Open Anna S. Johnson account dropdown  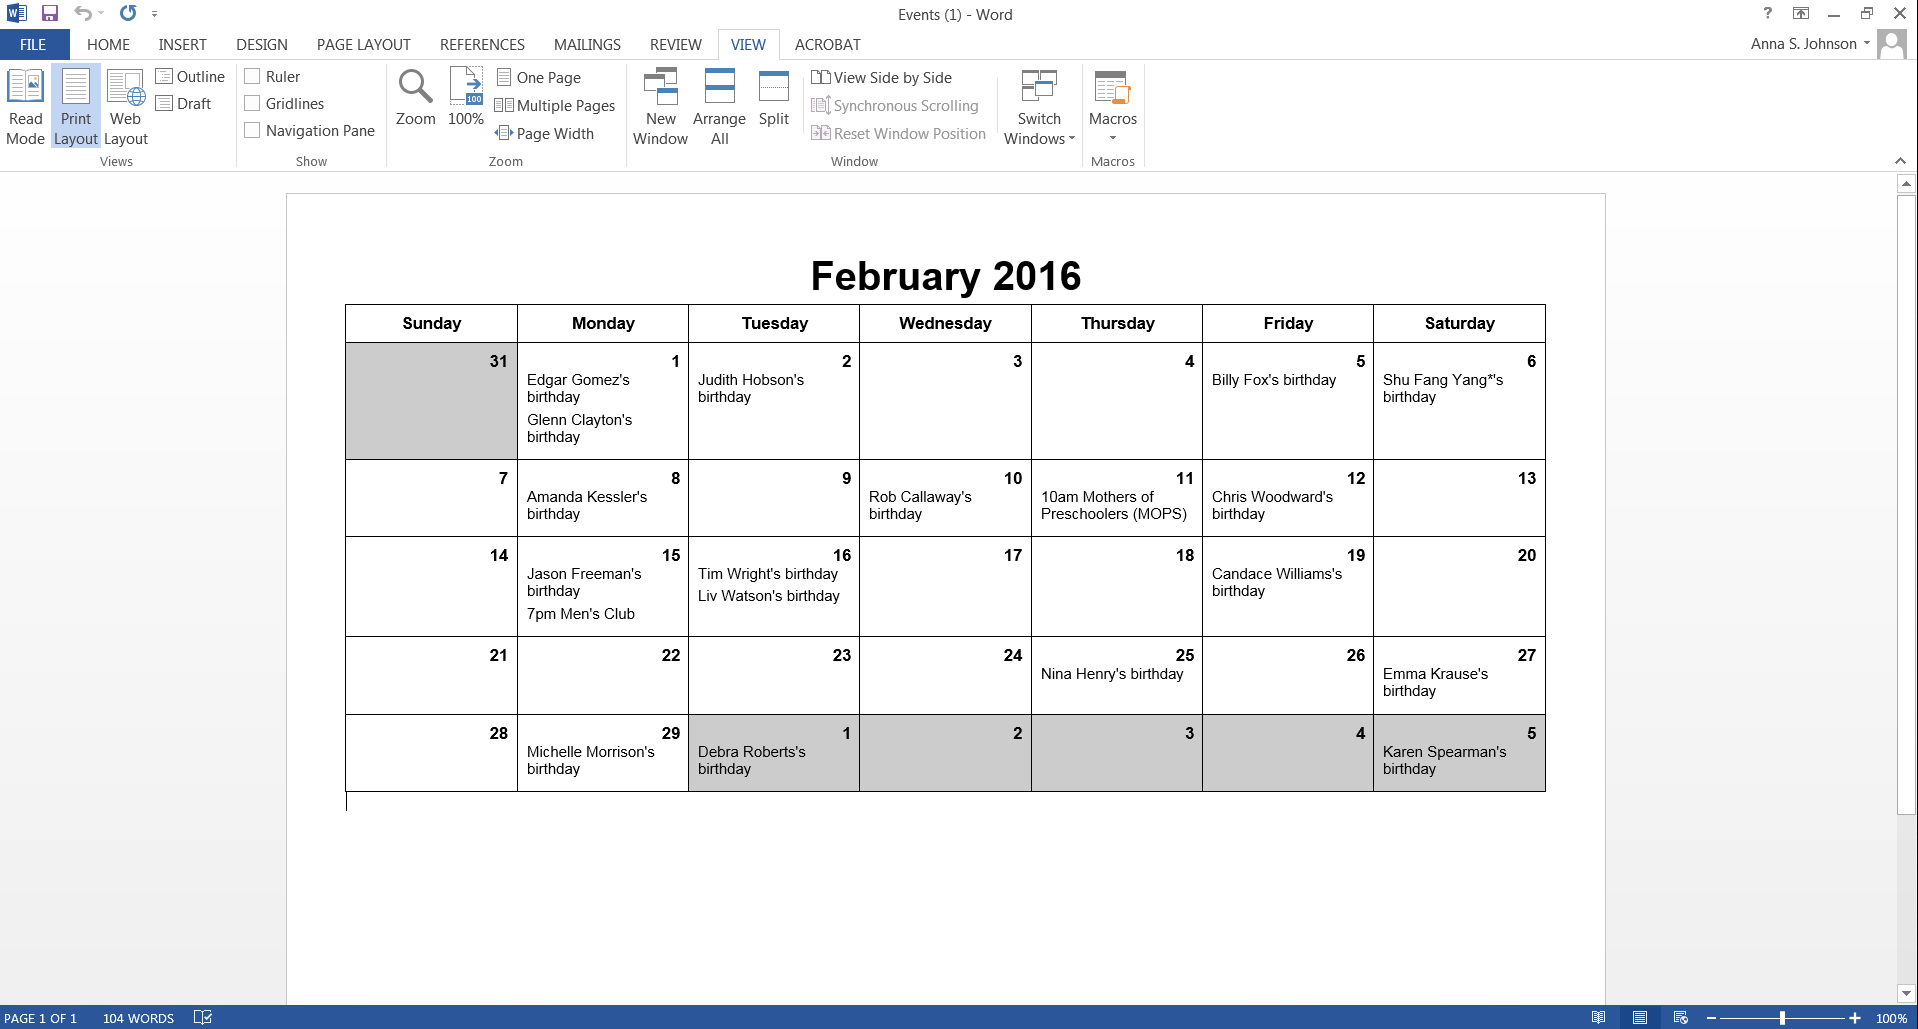pyautogui.click(x=1810, y=44)
